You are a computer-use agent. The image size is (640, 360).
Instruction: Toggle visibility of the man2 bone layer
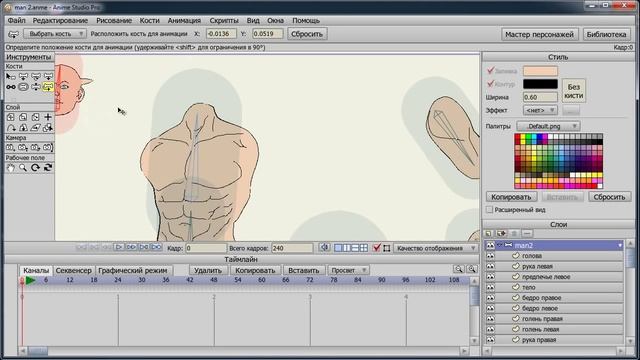[x=490, y=245]
